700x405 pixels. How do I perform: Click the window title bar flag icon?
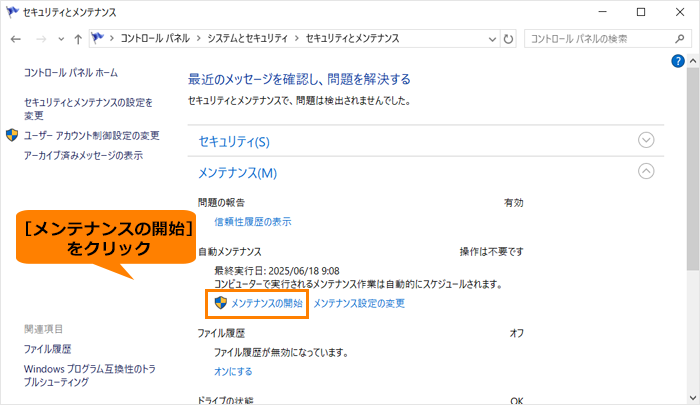(x=12, y=12)
